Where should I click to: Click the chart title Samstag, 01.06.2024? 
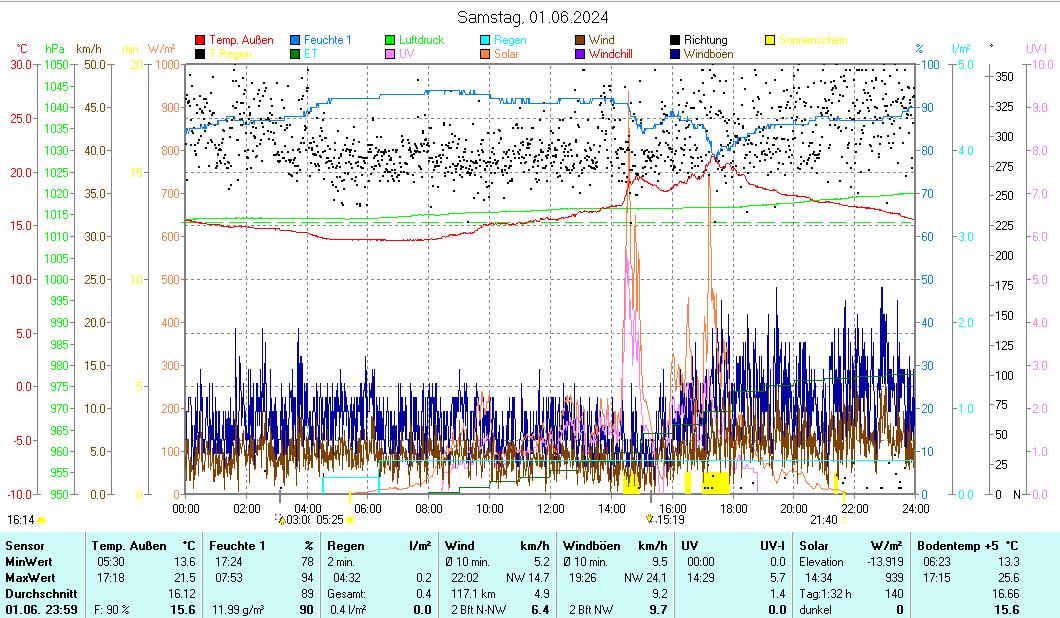pyautogui.click(x=533, y=17)
